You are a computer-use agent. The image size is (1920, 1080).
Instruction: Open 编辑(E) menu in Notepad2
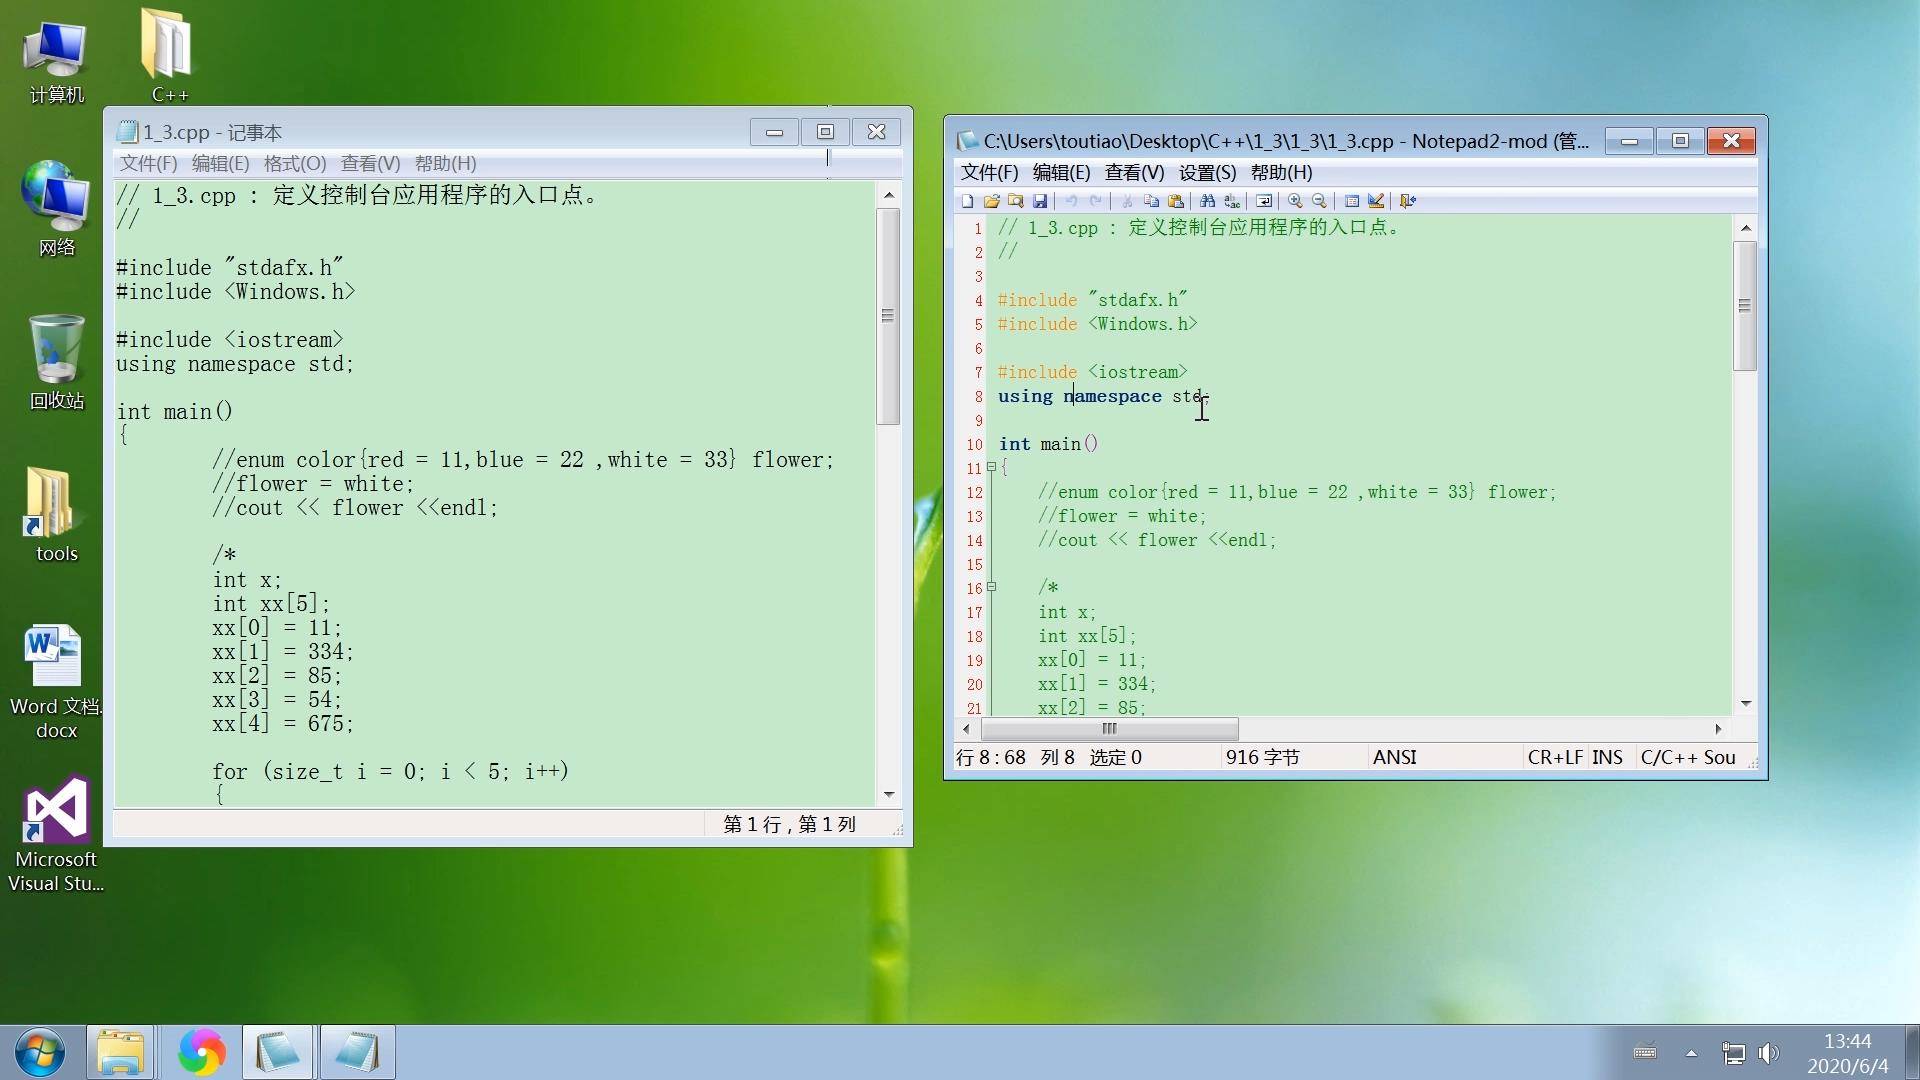[x=1061, y=173]
